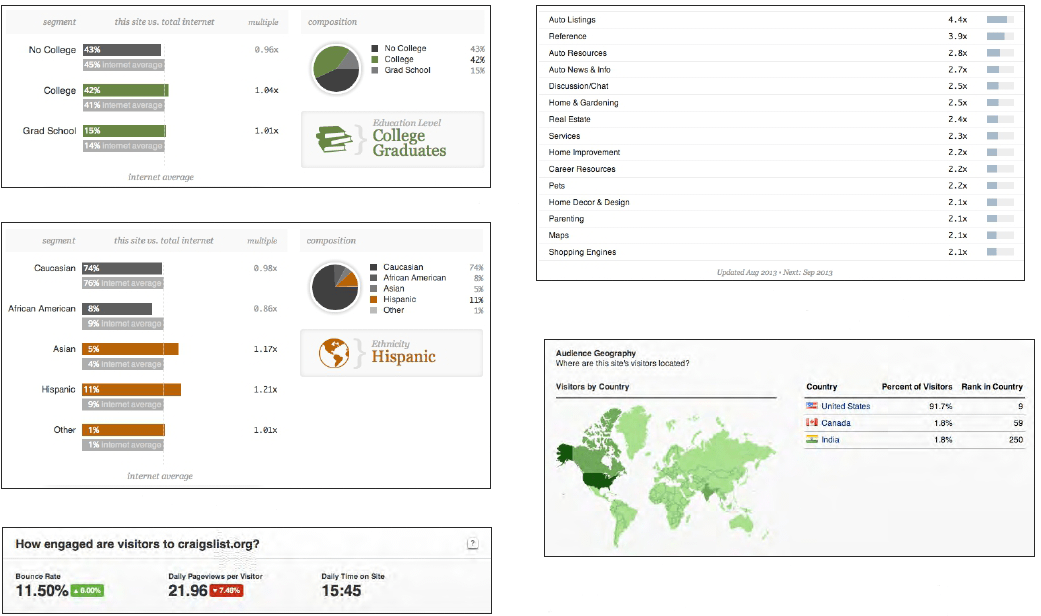
Task: Click the No College 43% segment bar
Action: pyautogui.click(x=121, y=50)
